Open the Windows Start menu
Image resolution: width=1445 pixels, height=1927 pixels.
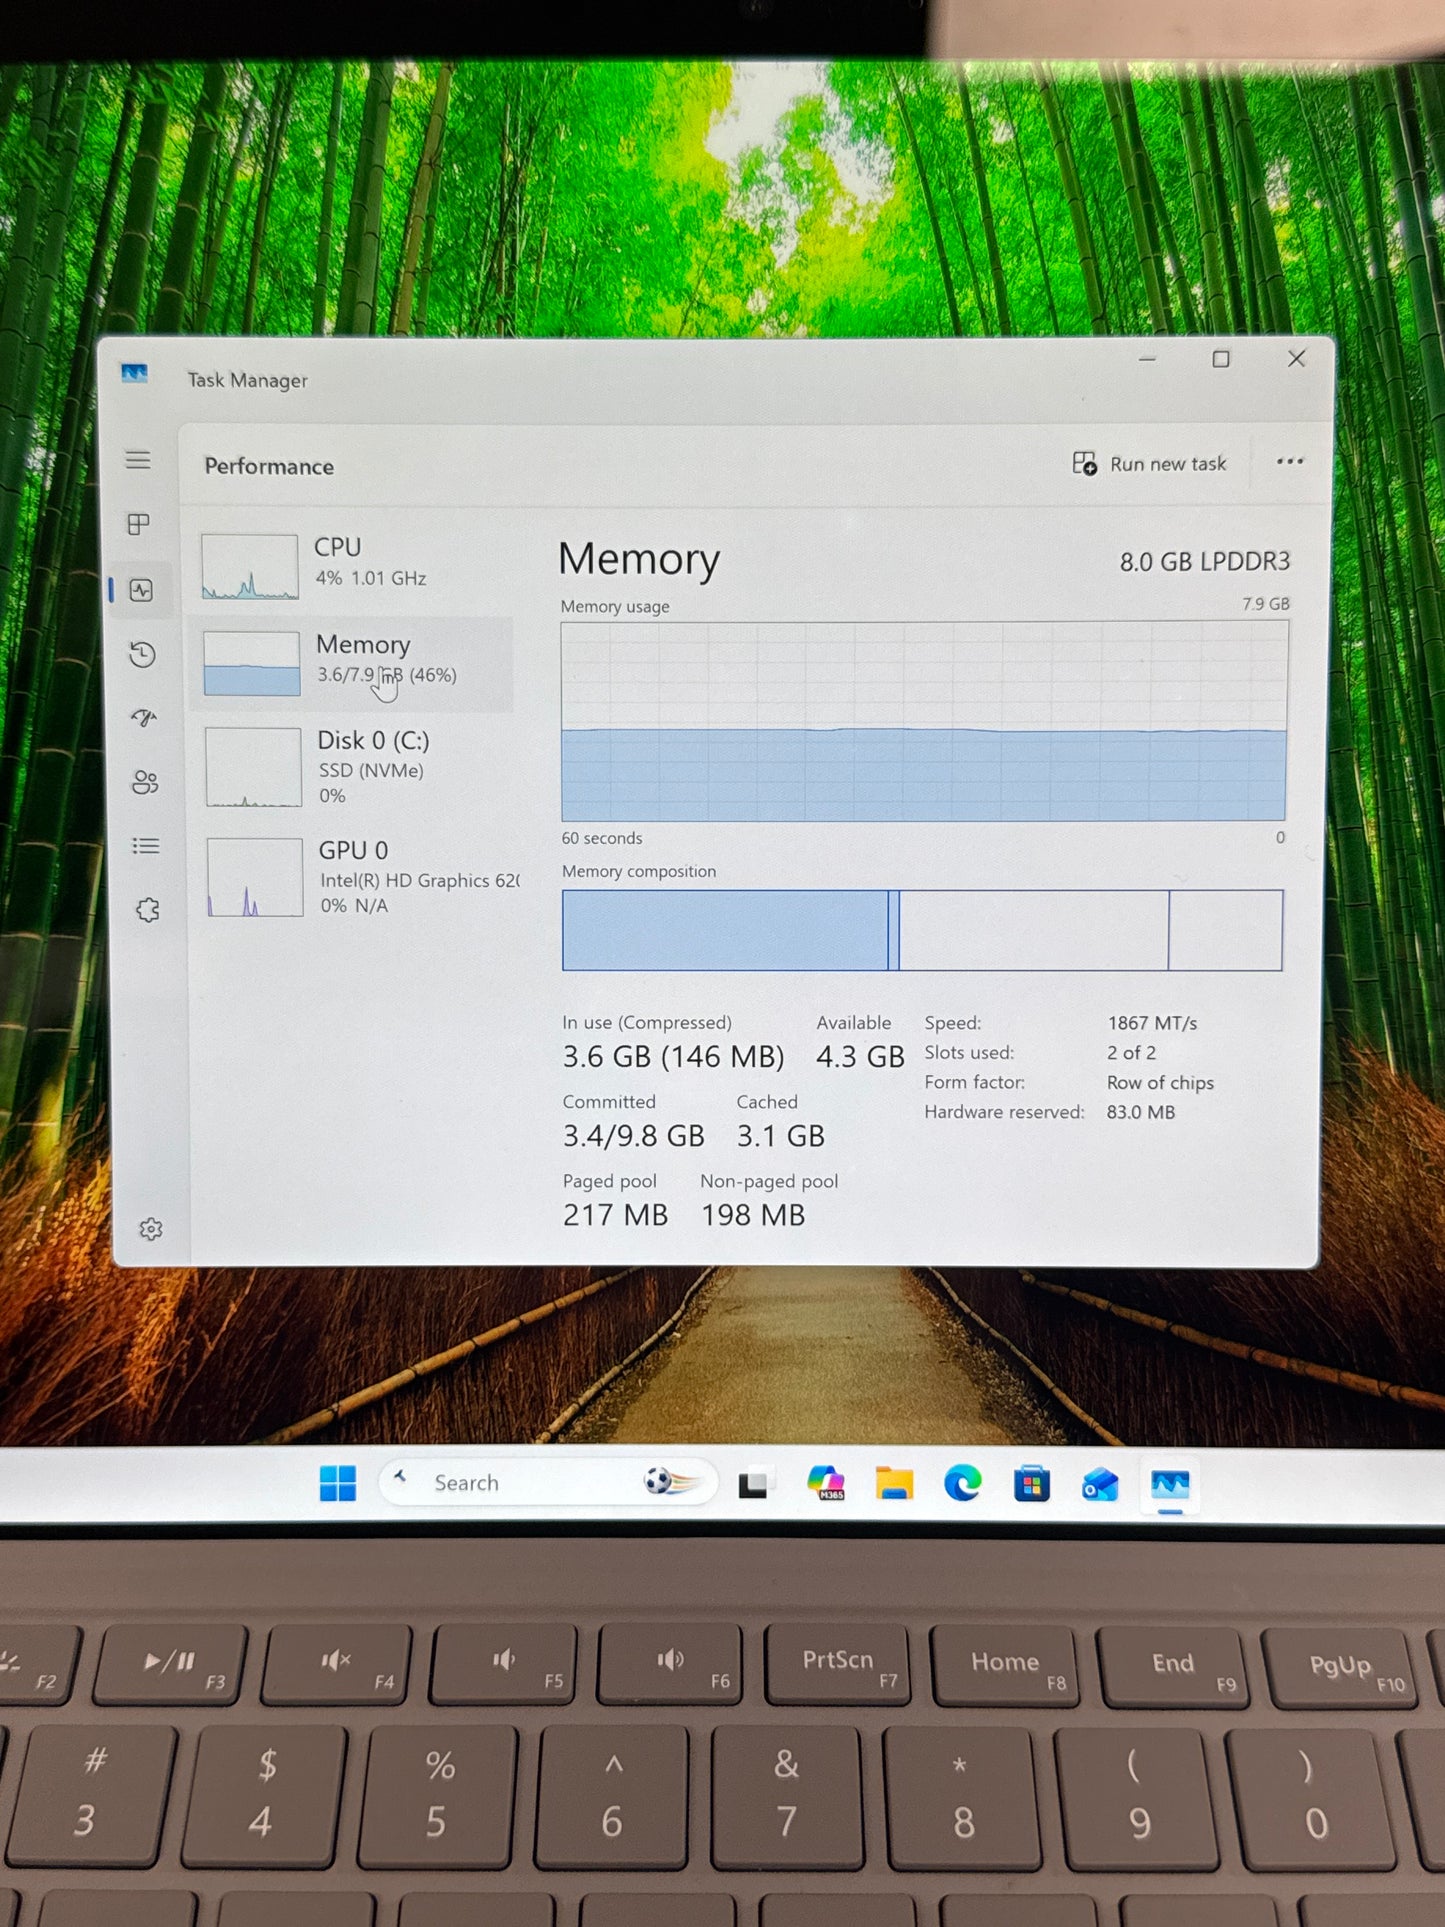pos(338,1483)
